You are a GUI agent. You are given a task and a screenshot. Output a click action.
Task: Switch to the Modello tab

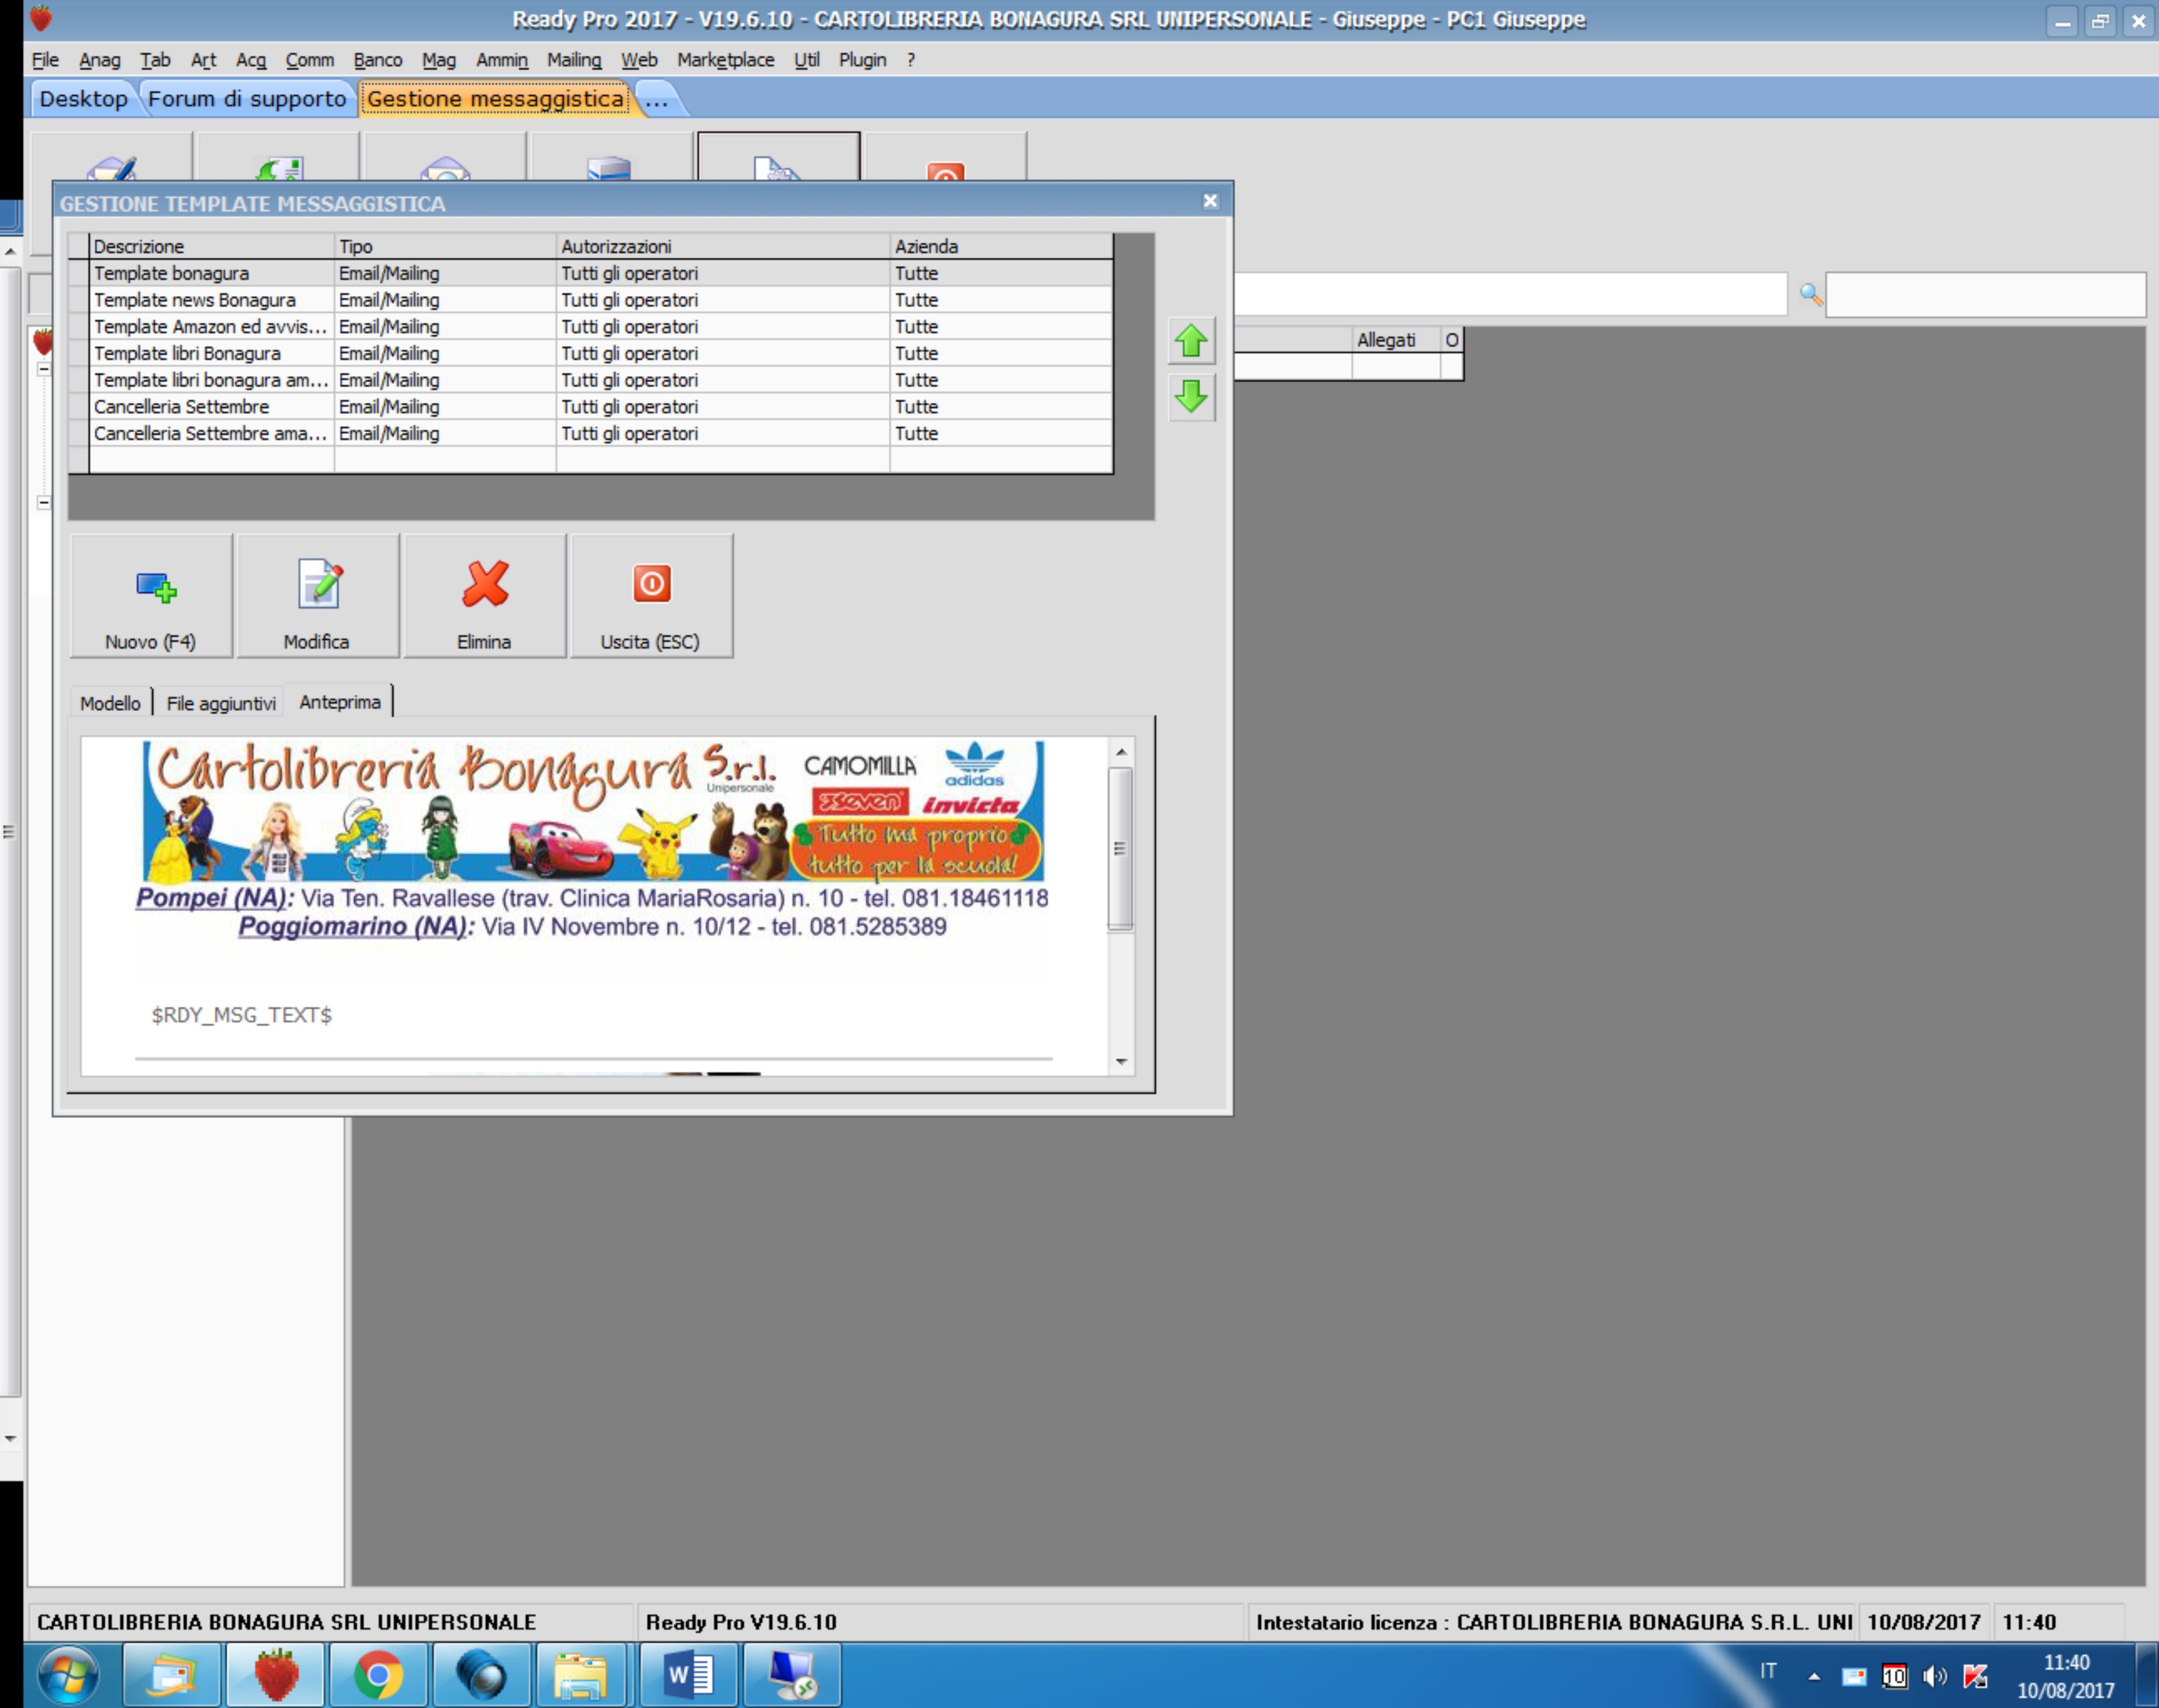click(x=110, y=703)
